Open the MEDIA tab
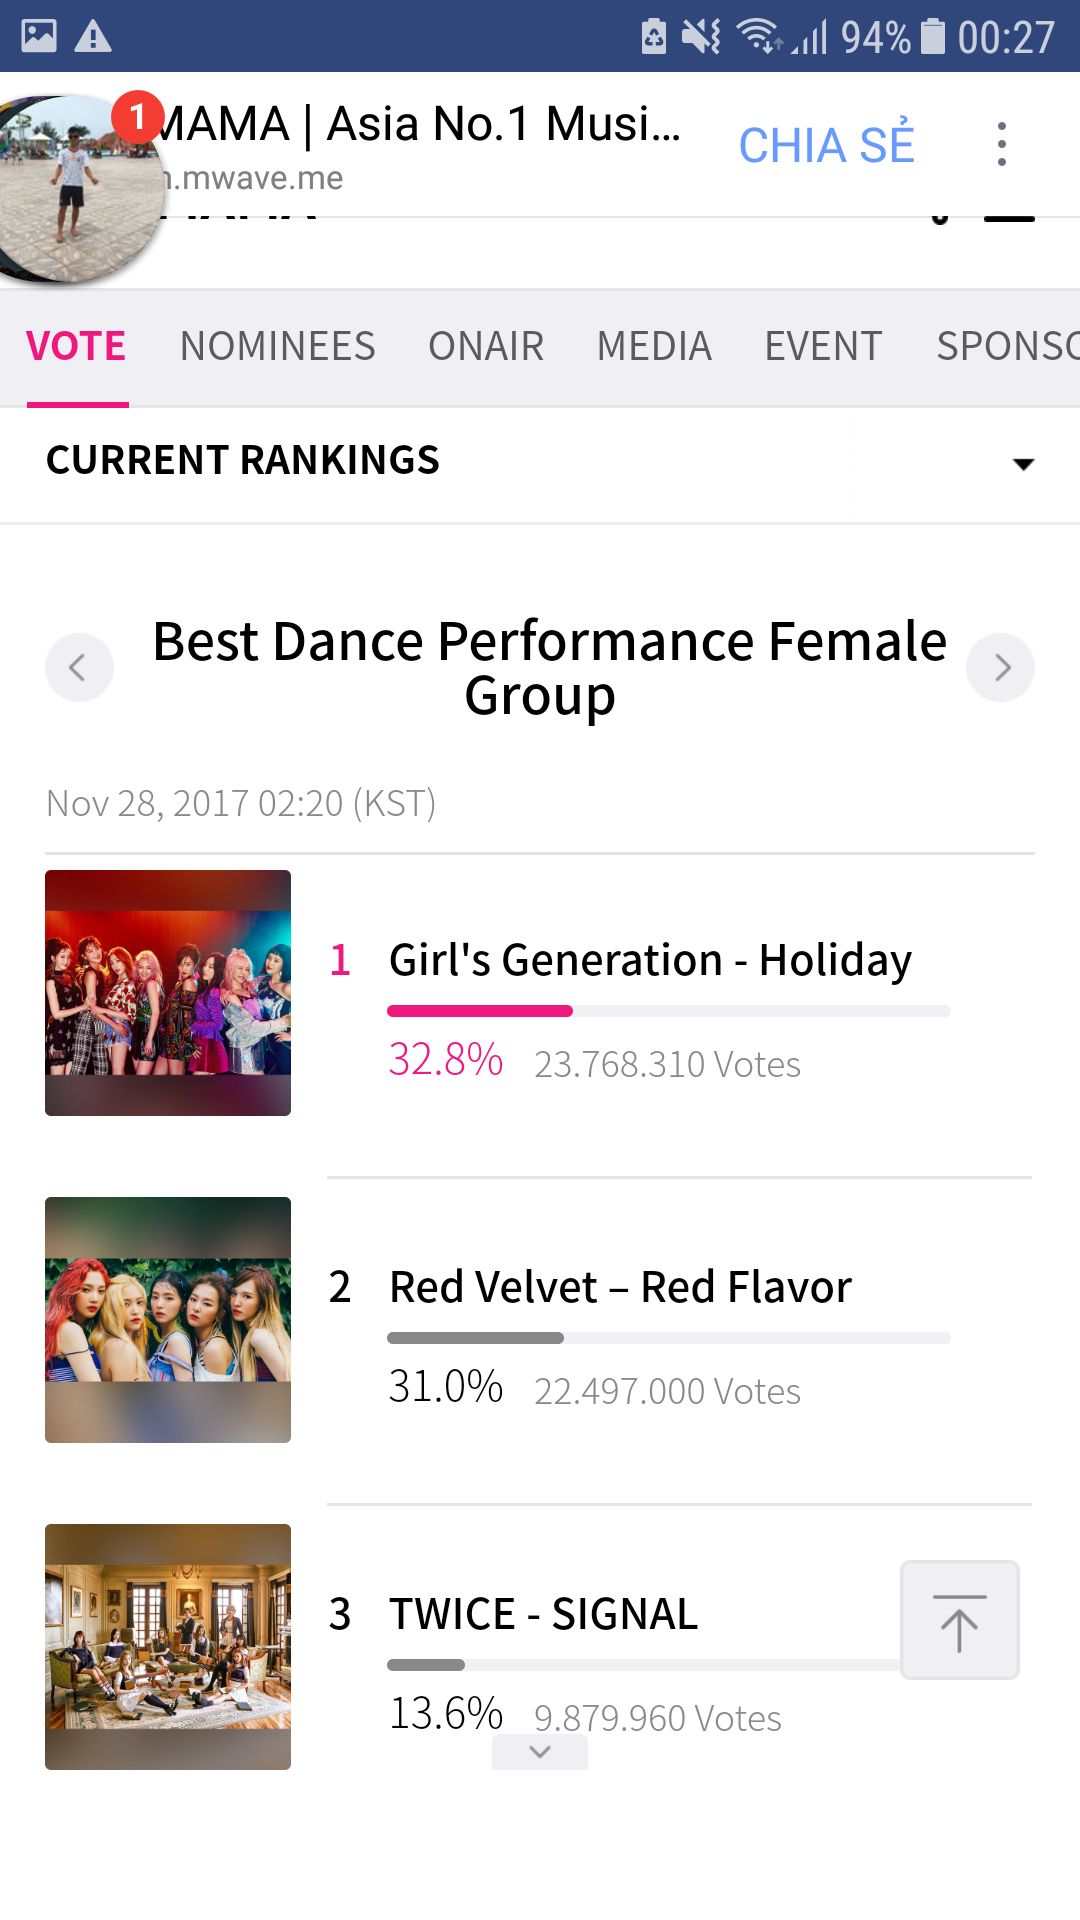Screen dimensions: 1080x1920 [x=654, y=347]
